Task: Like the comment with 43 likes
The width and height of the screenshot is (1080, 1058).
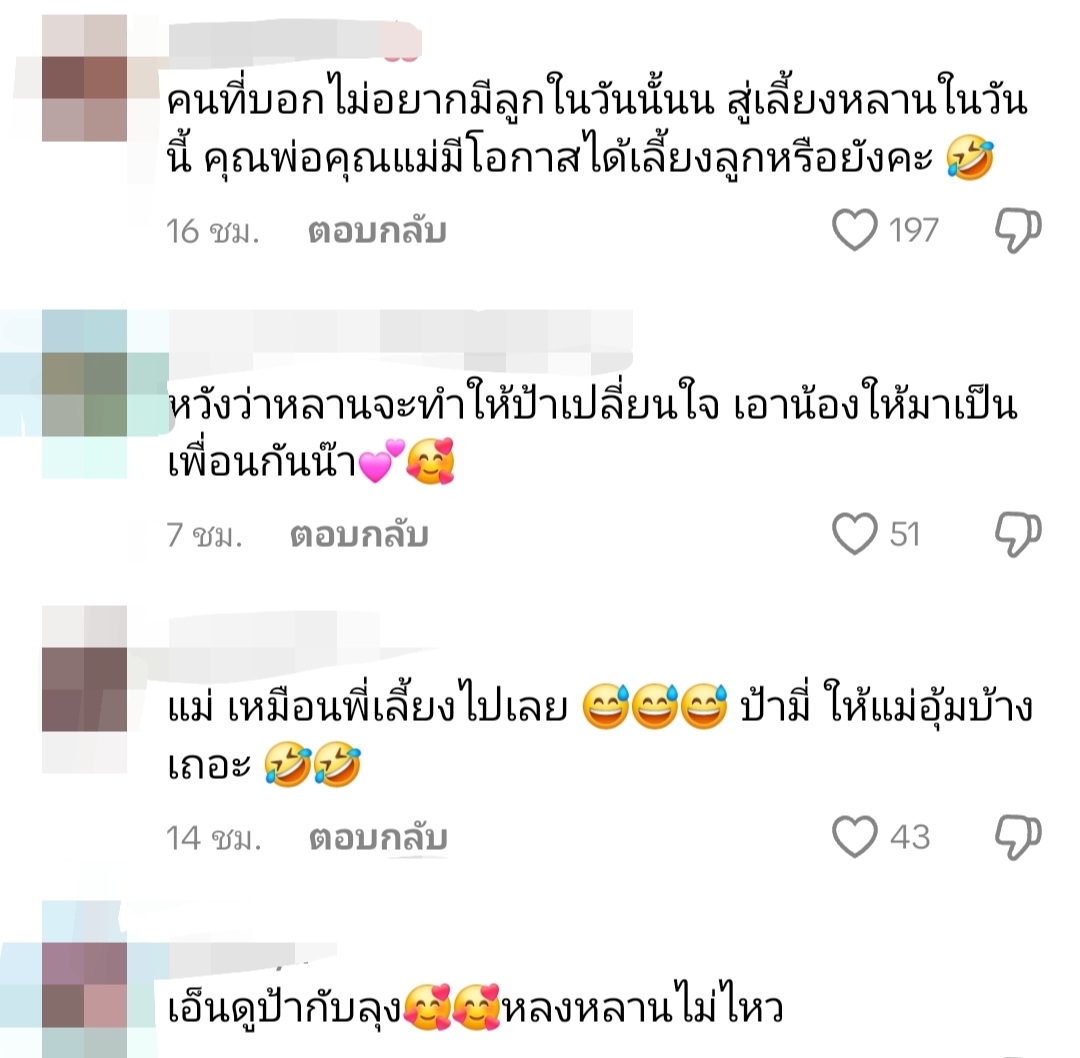Action: coord(855,837)
